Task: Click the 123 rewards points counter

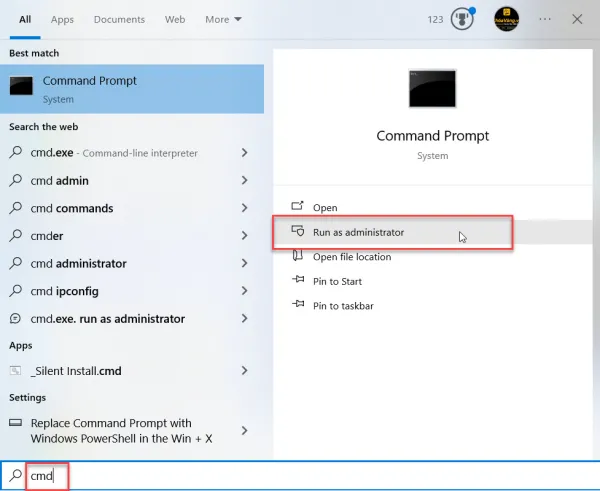Action: (x=435, y=19)
